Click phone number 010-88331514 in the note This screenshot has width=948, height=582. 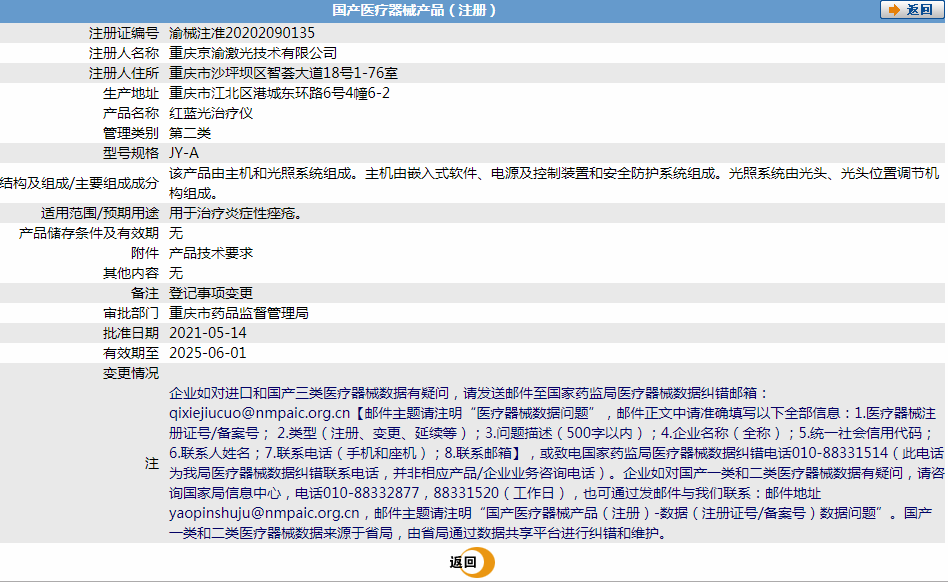coord(840,453)
